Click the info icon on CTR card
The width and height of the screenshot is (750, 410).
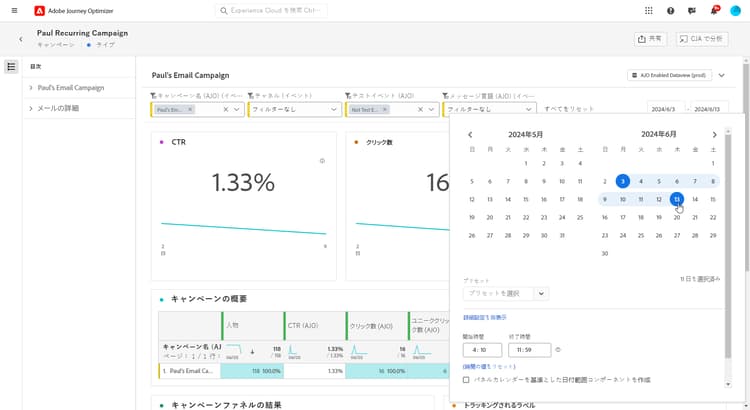tap(322, 161)
